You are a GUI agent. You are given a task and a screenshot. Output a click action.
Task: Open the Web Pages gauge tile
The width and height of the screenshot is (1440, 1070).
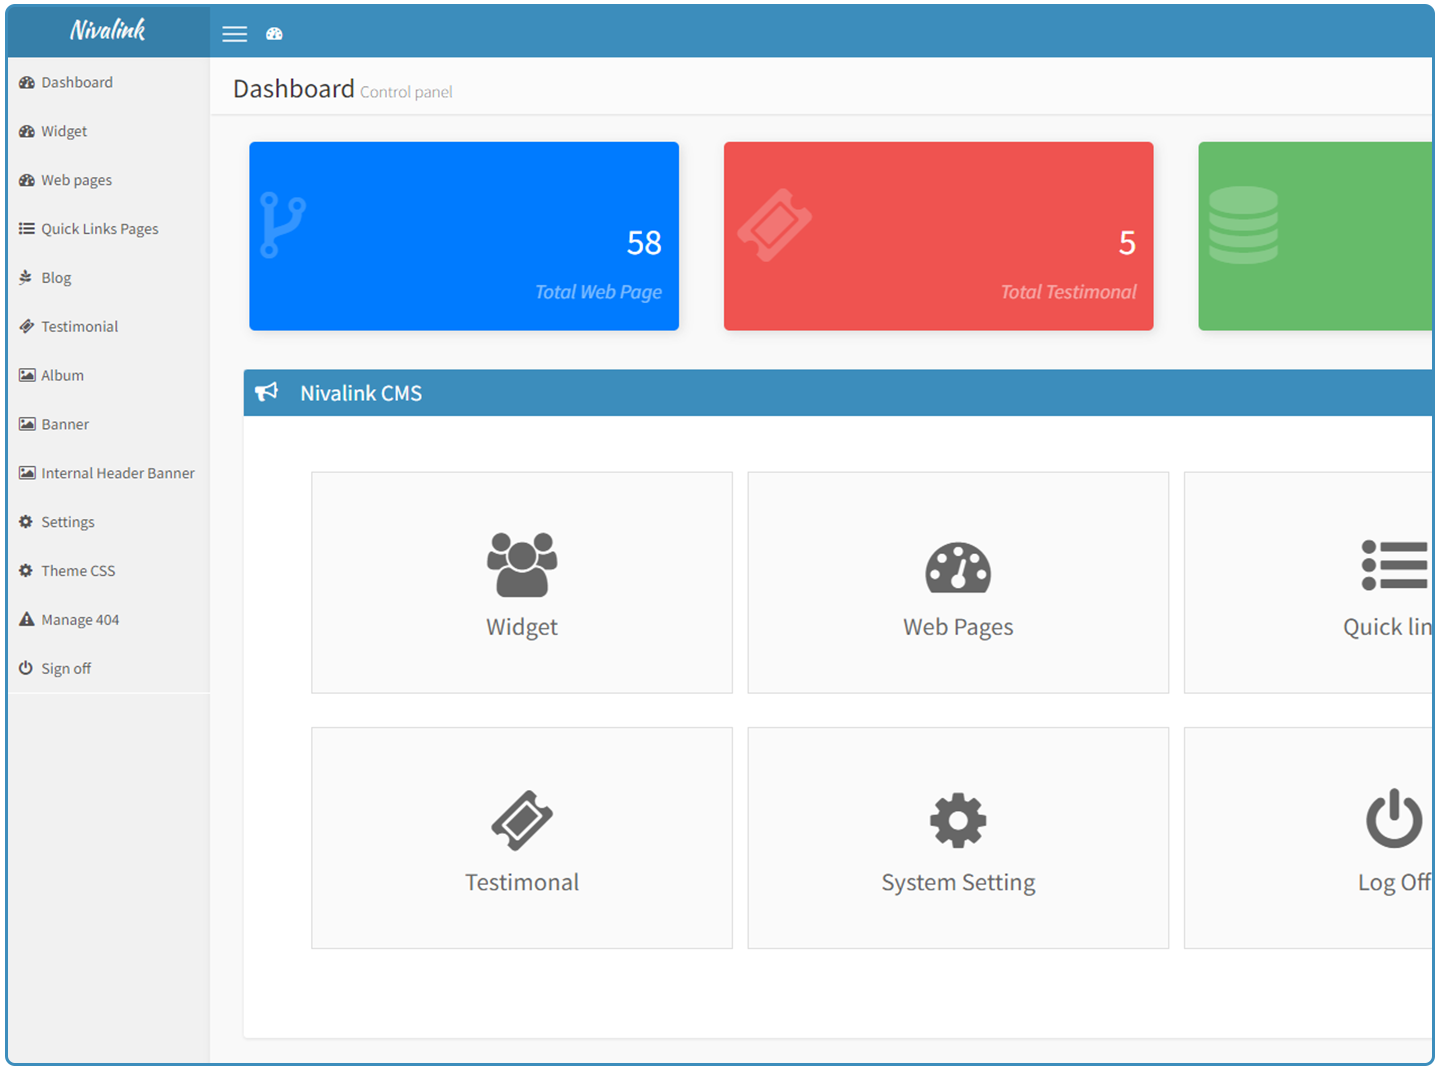[x=957, y=582]
